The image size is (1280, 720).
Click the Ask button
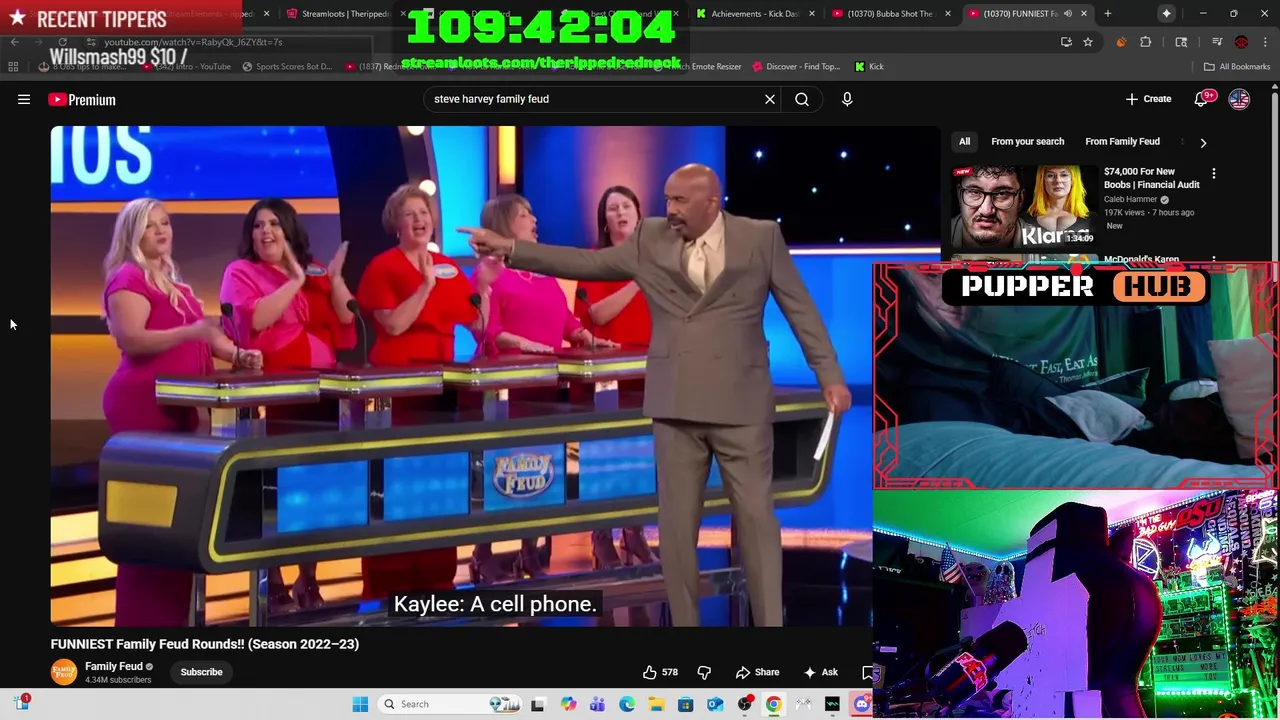pos(820,672)
